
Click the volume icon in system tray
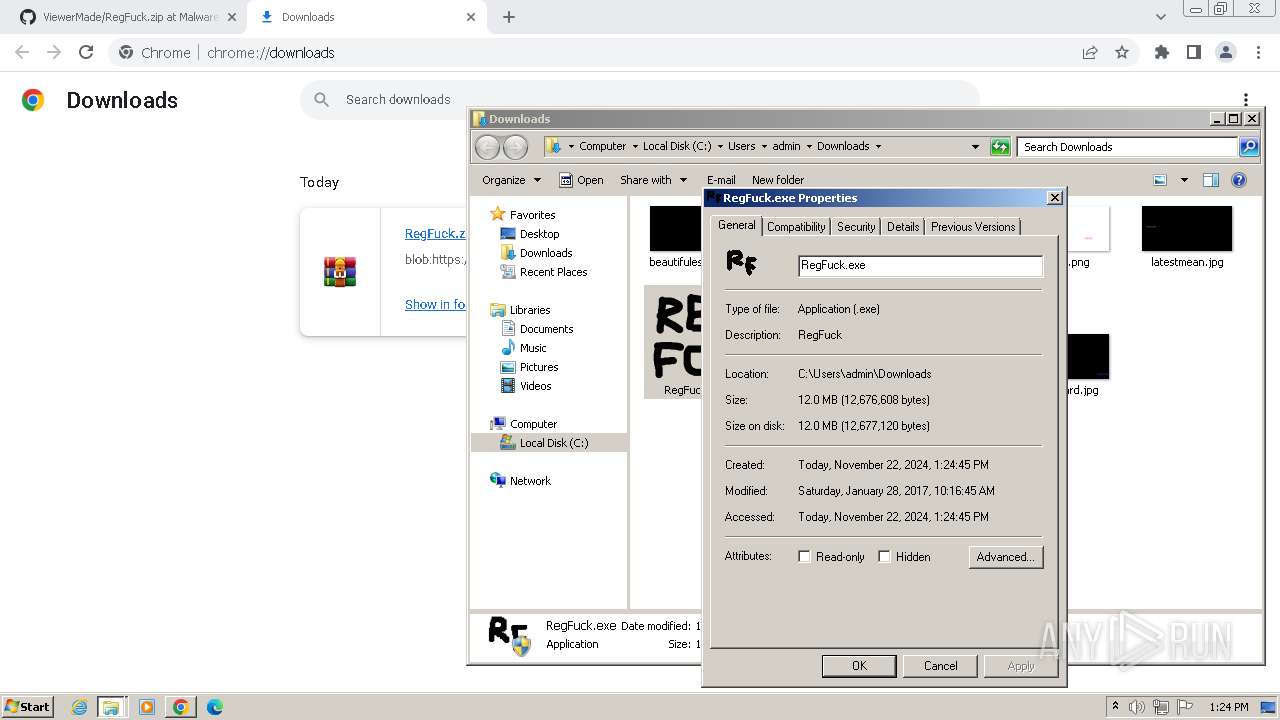(x=1137, y=707)
